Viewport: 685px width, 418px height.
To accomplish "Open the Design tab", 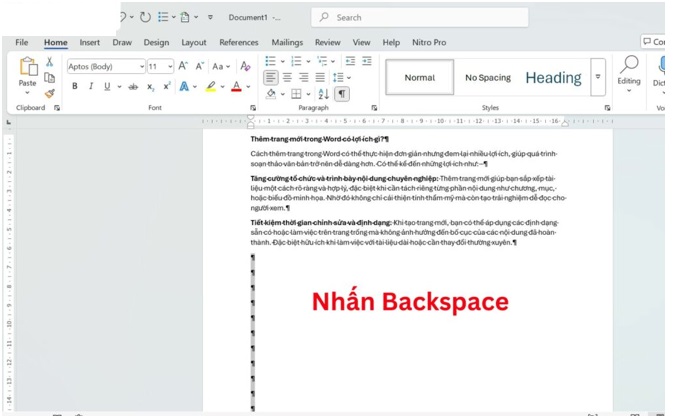I will point(156,42).
